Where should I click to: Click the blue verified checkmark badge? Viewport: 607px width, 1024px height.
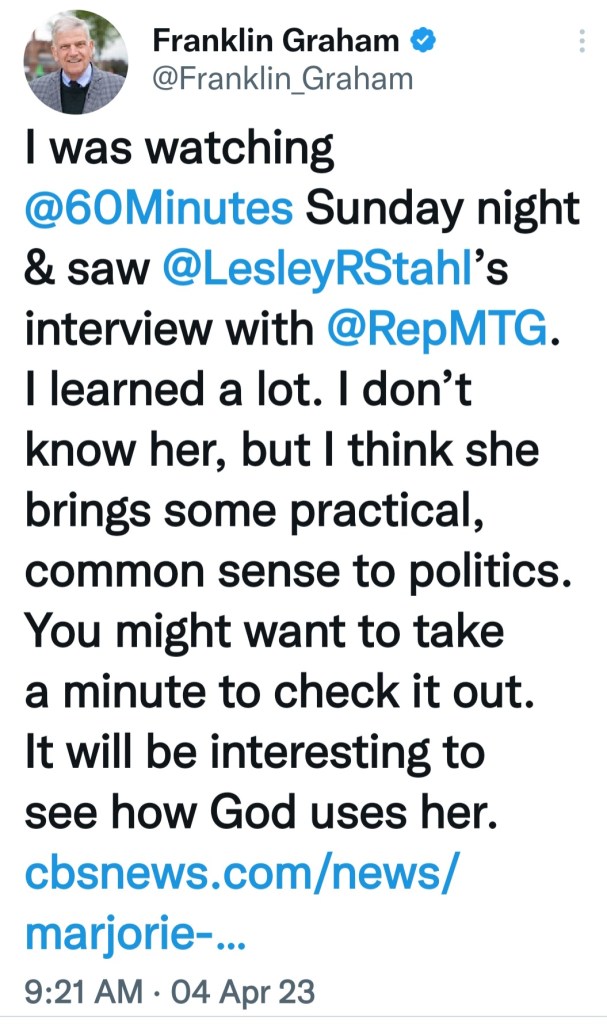click(424, 41)
